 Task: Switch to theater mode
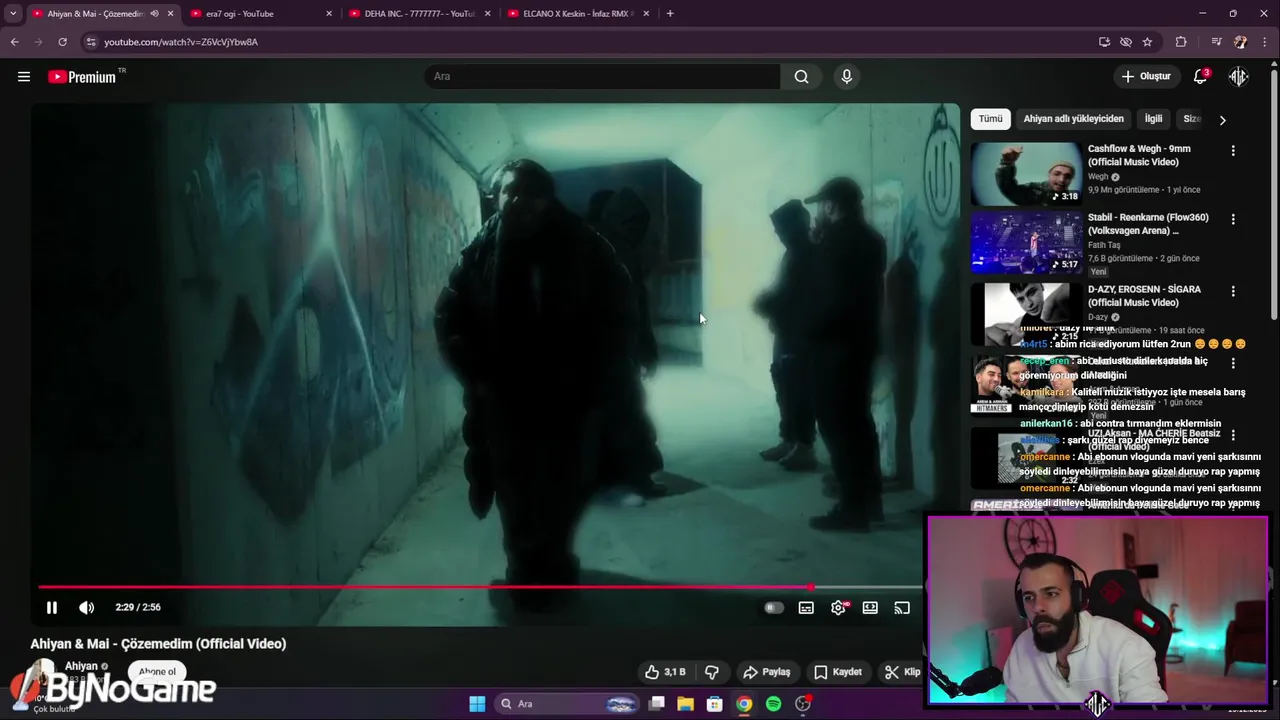[x=870, y=607]
